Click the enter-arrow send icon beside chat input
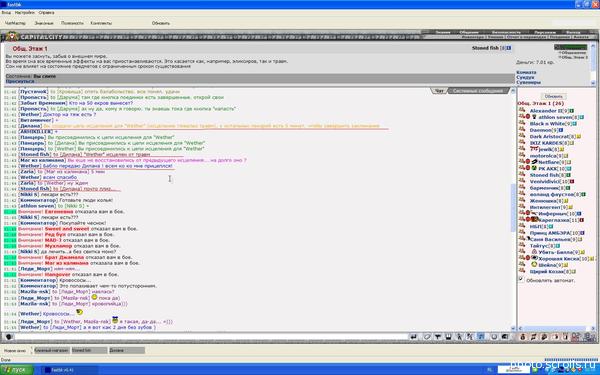This screenshot has height=375, width=600. tap(414, 337)
